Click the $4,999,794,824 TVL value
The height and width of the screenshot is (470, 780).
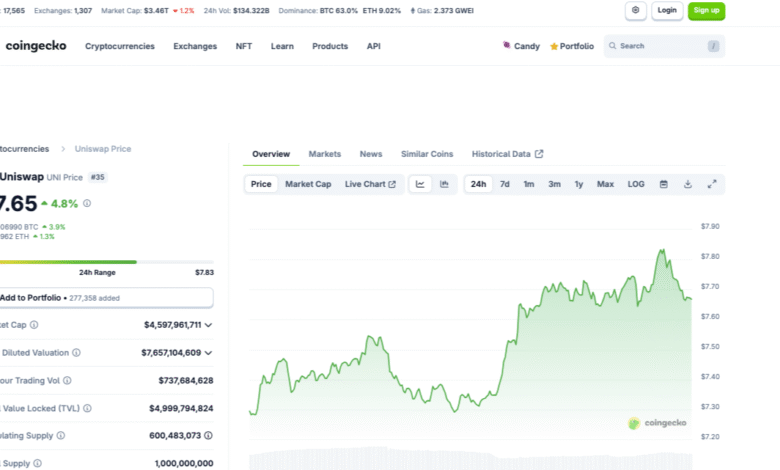pos(181,408)
